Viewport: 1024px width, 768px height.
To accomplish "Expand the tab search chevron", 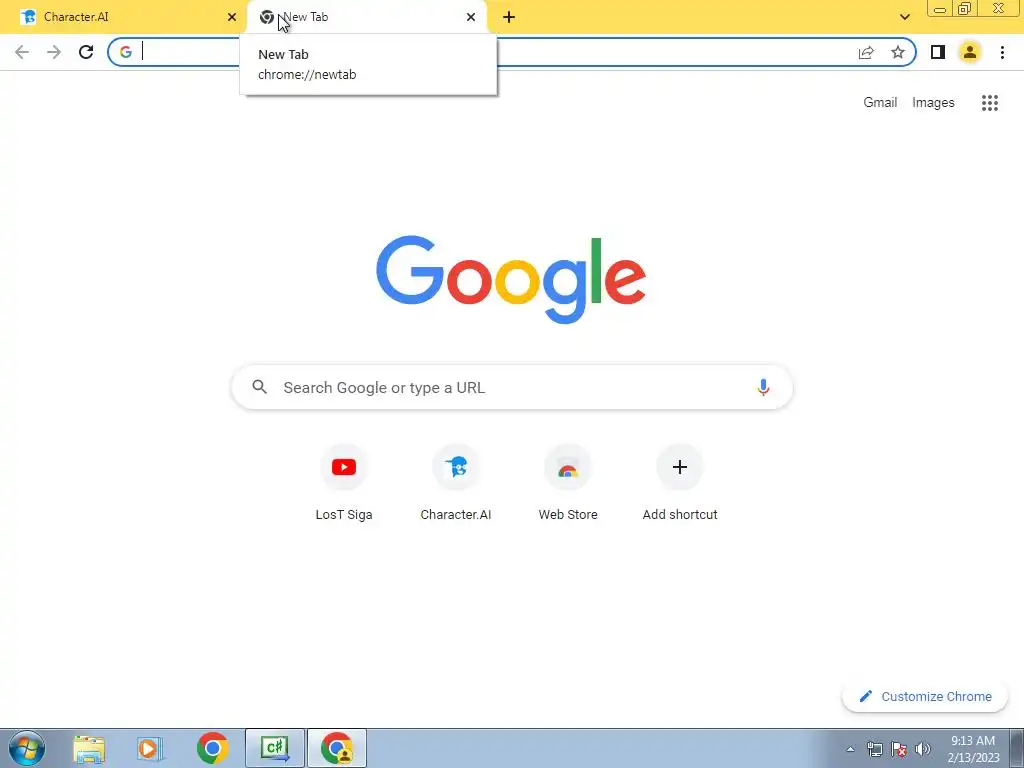I will (904, 17).
